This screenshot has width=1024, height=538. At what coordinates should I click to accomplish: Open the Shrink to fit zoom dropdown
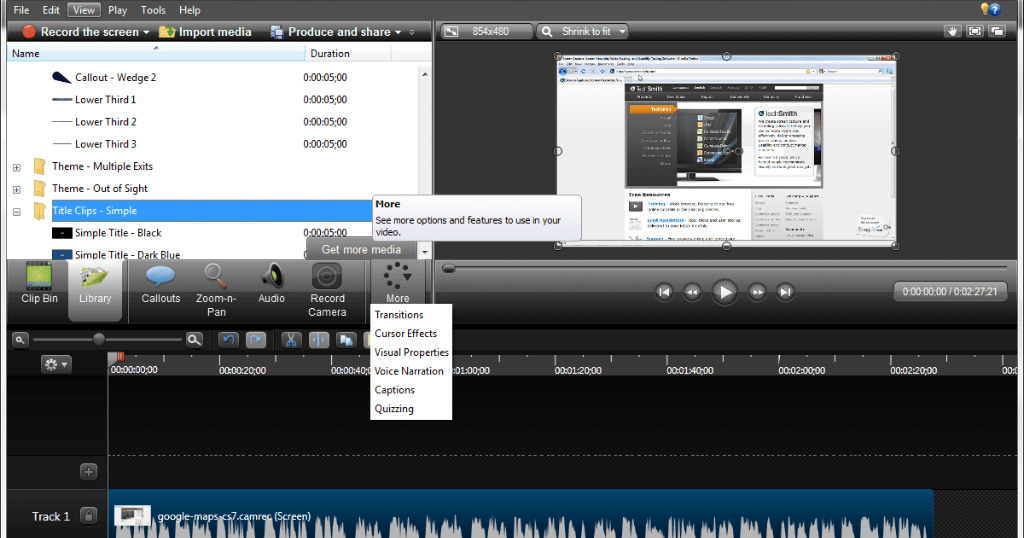click(x=583, y=31)
